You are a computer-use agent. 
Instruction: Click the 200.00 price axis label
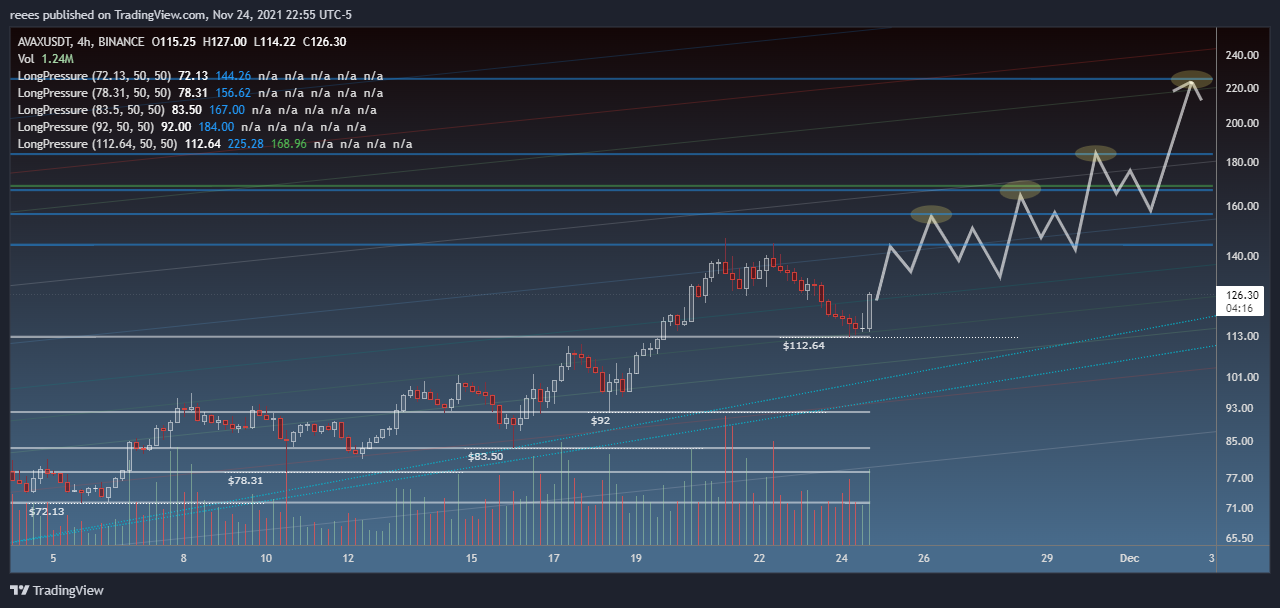[1240, 124]
